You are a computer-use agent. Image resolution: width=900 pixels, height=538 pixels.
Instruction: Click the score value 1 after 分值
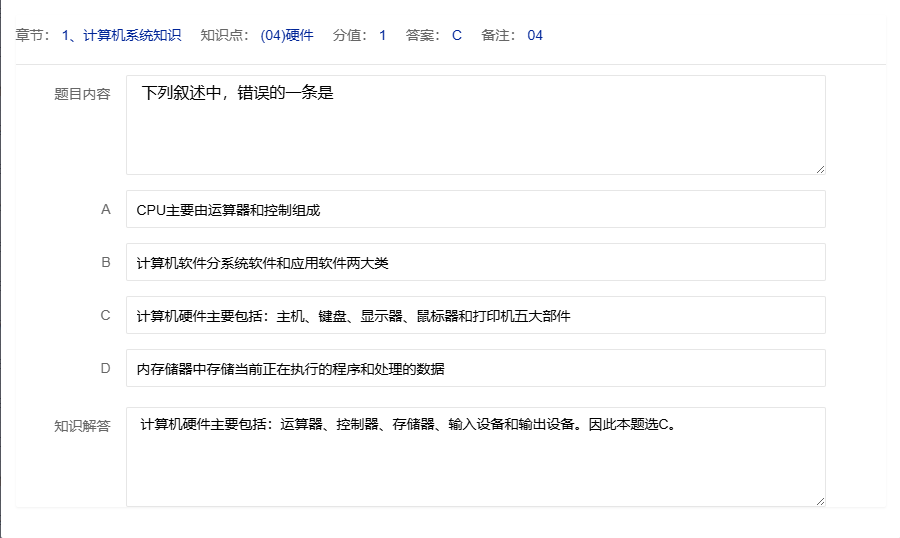pos(382,35)
